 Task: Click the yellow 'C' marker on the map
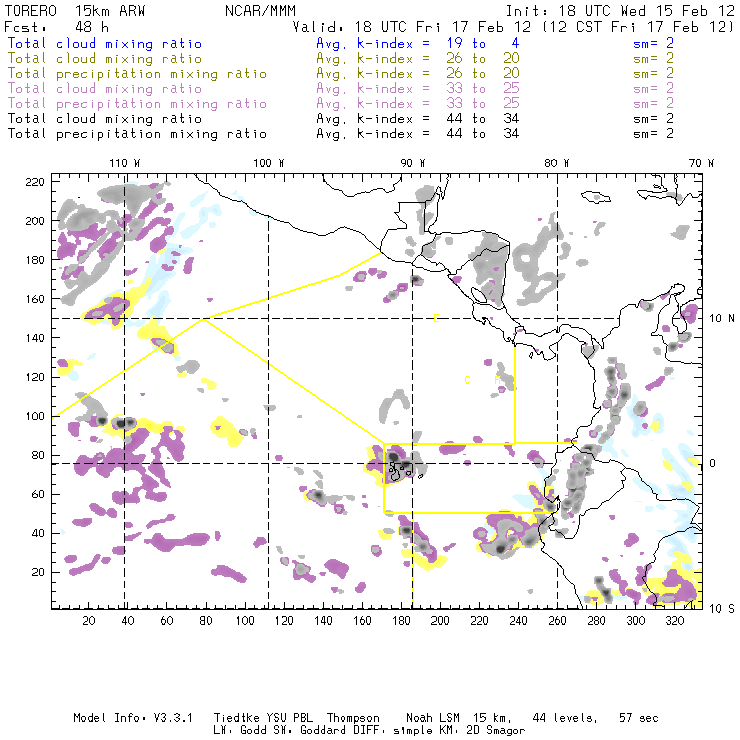[x=467, y=380]
